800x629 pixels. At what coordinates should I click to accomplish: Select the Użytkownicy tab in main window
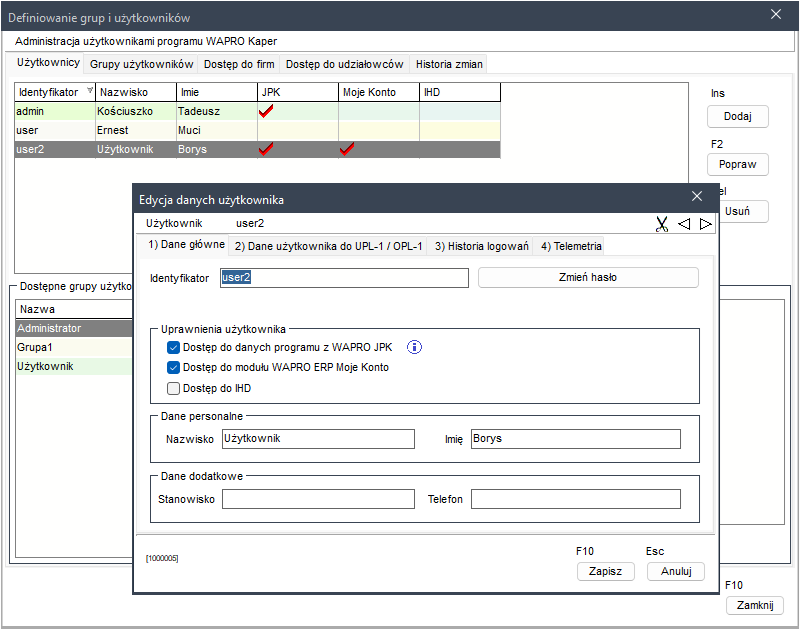click(48, 63)
